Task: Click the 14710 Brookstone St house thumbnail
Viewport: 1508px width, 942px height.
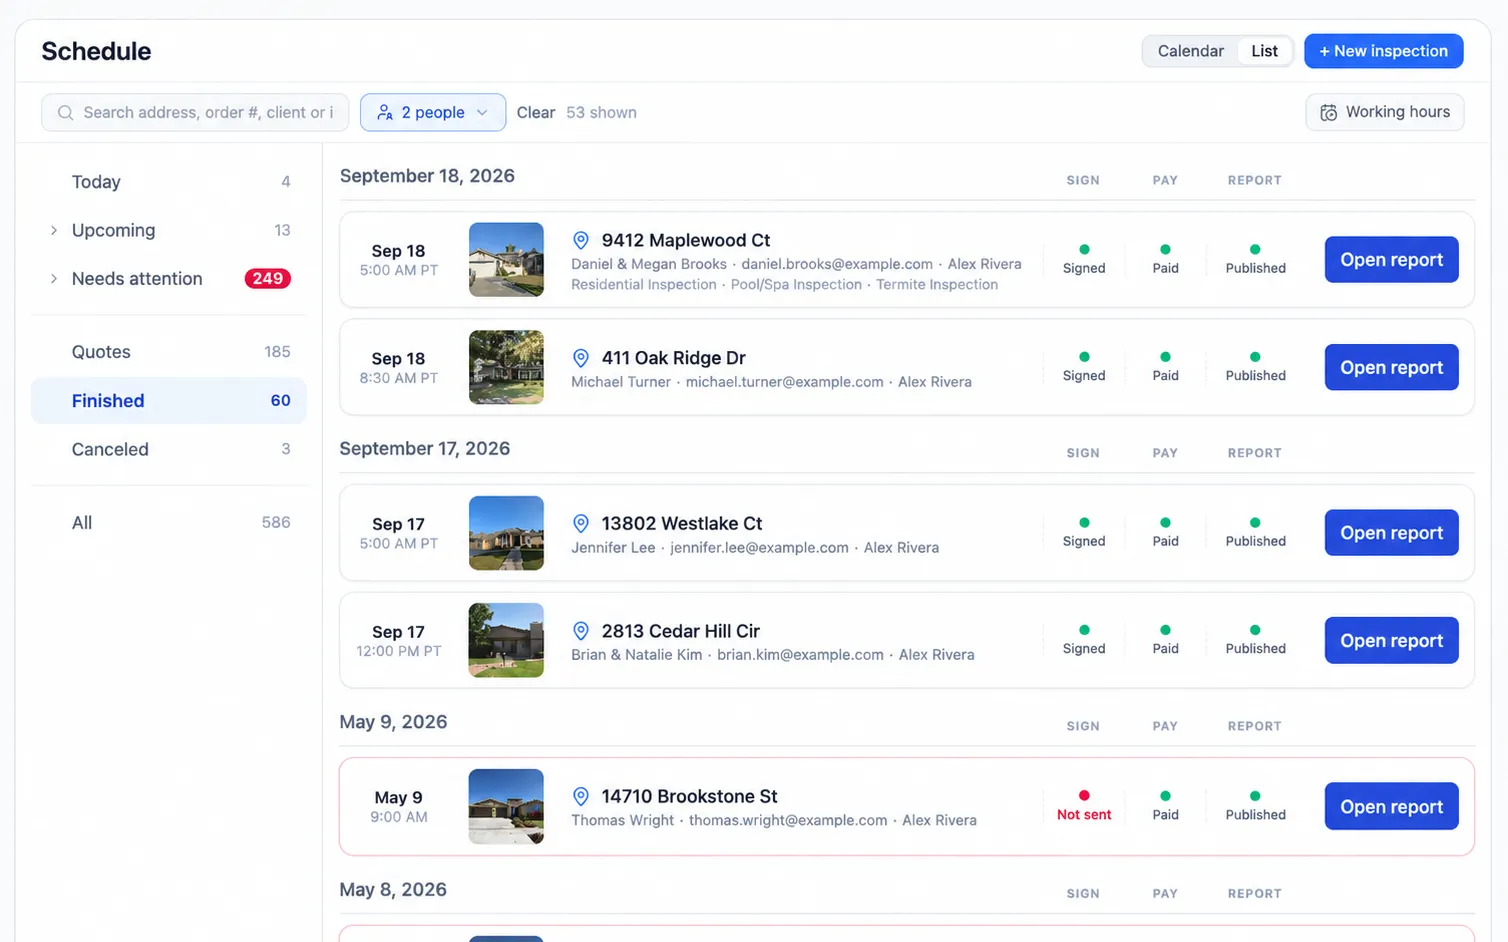Action: point(506,806)
